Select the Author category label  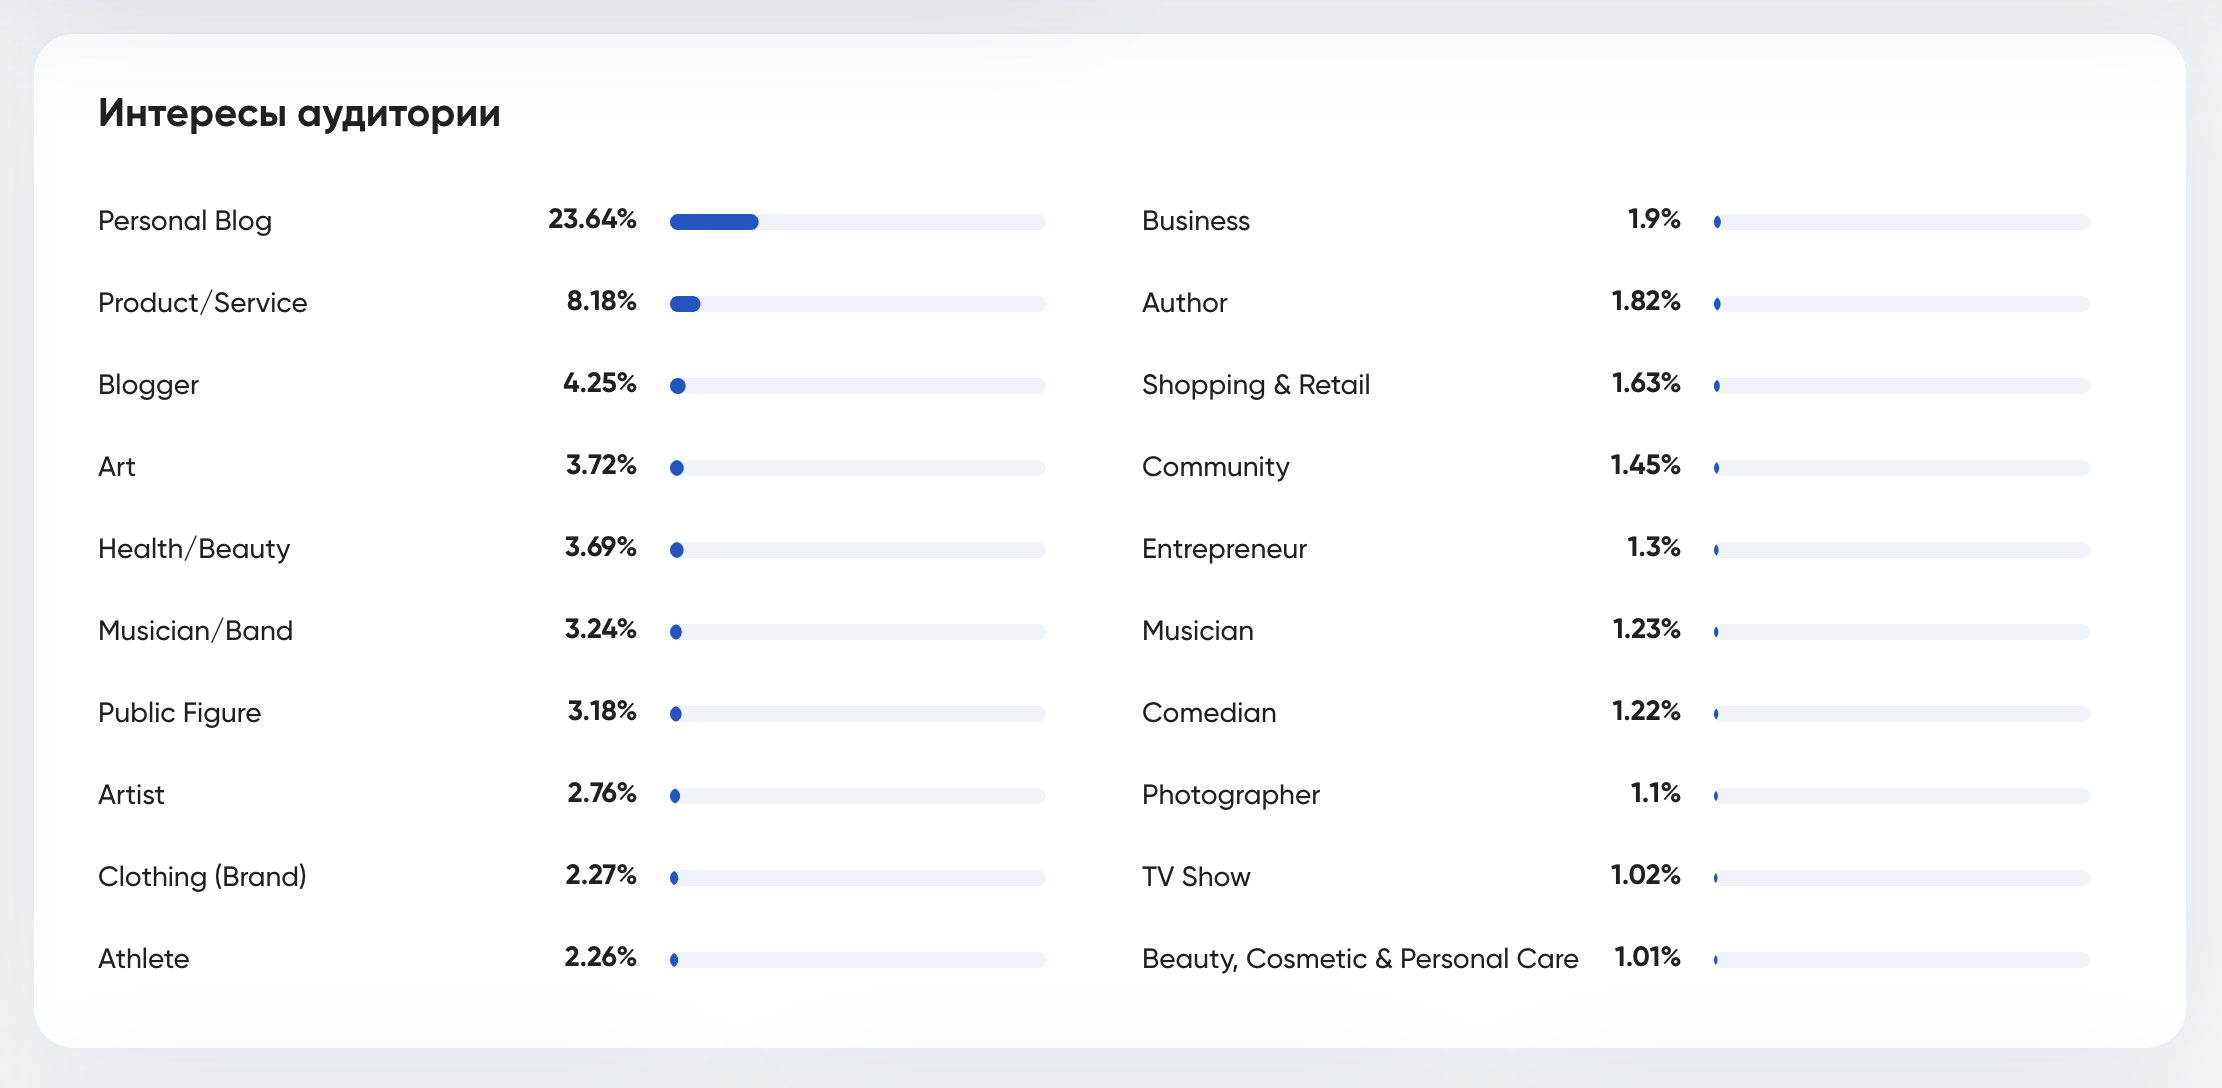tap(1184, 303)
